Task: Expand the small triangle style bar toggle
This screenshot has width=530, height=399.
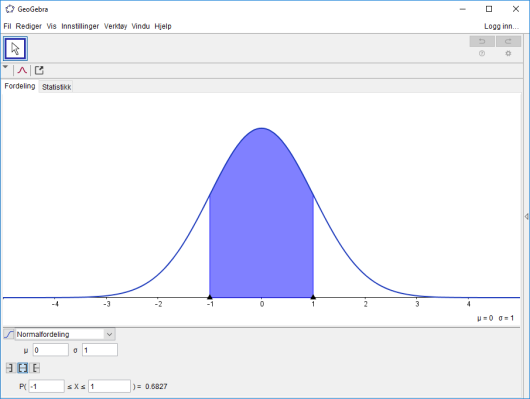Action: click(5, 67)
